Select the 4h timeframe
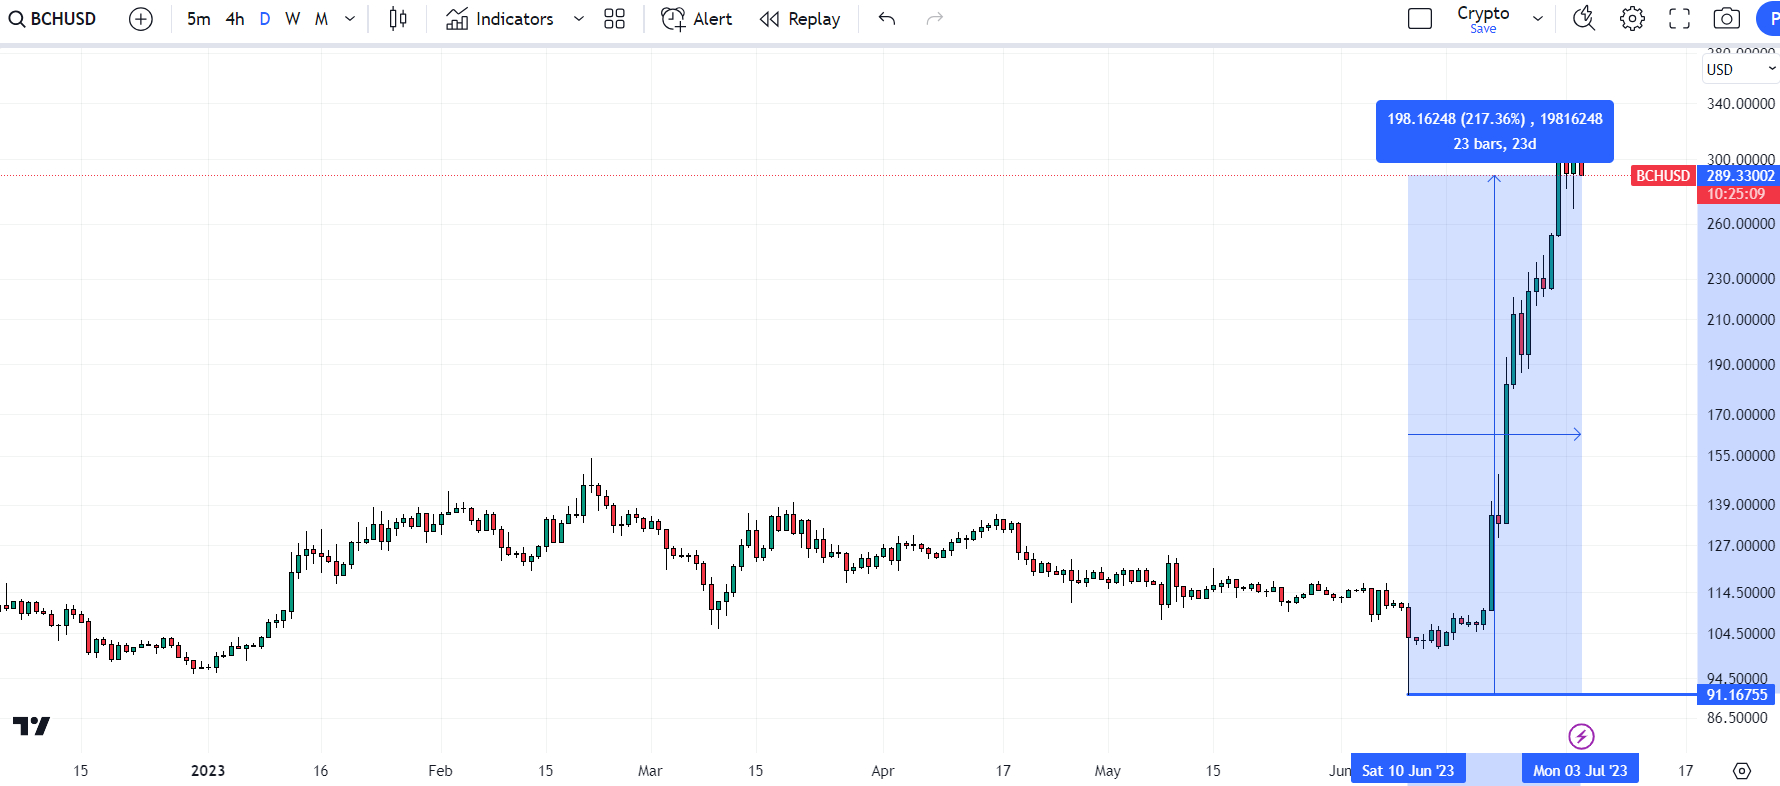 click(x=235, y=19)
